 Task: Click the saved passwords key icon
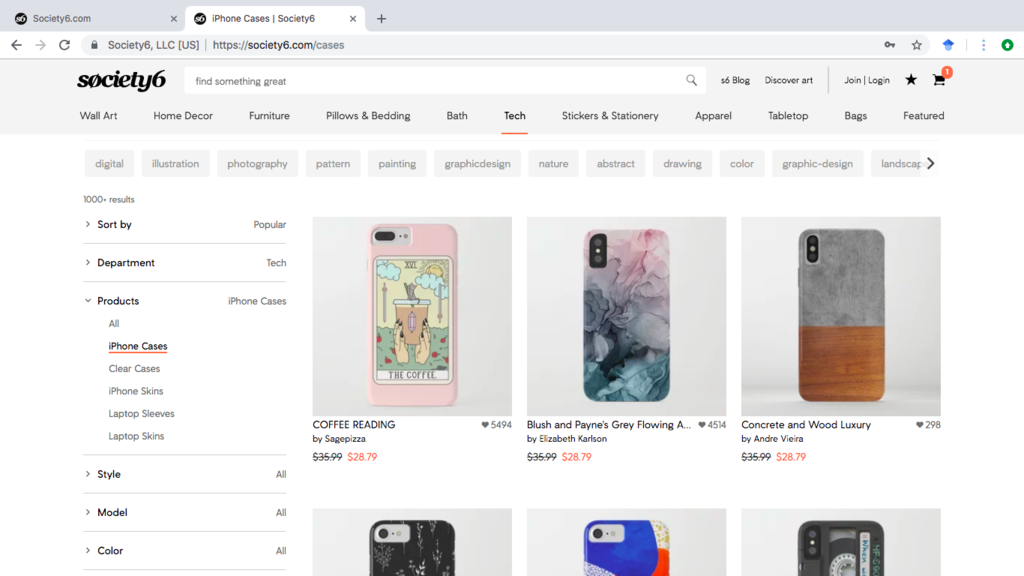coord(889,45)
